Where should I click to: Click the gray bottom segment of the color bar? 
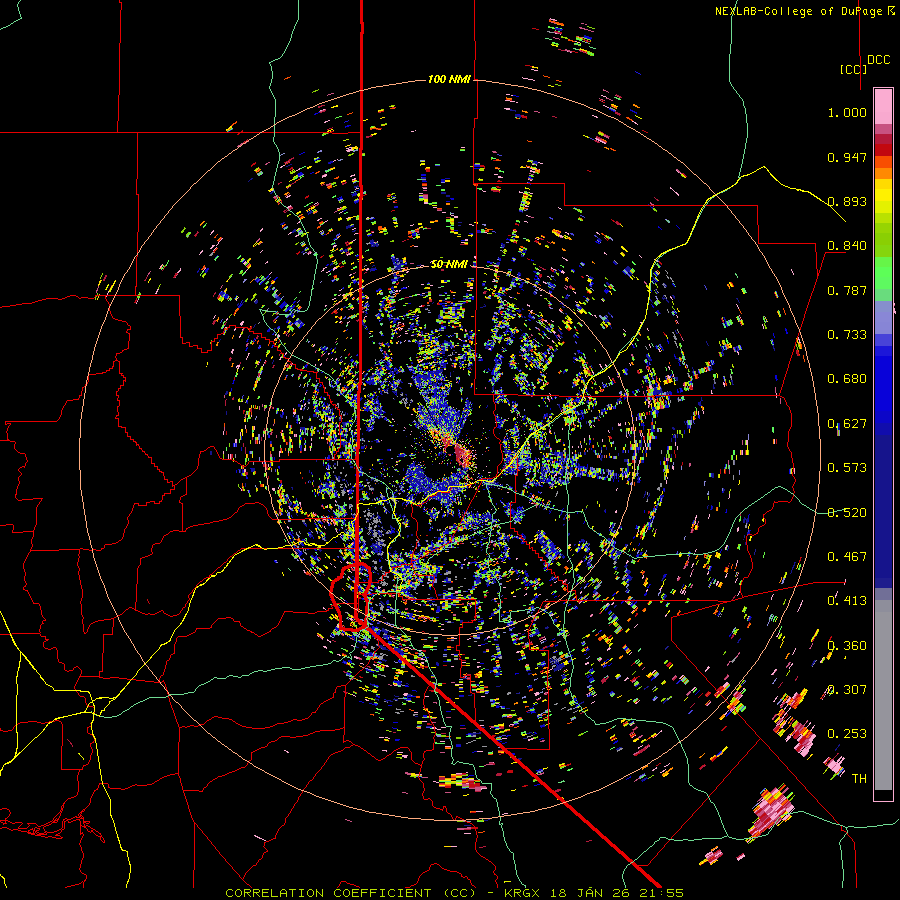point(883,695)
